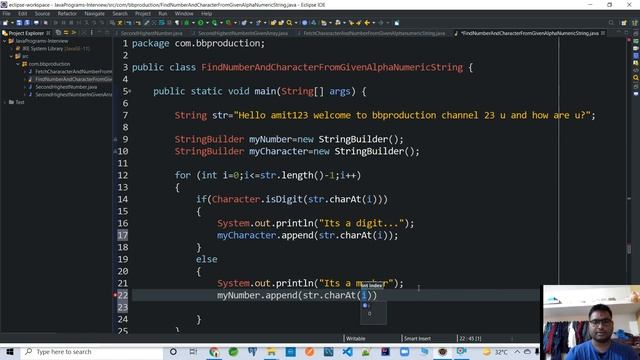The width and height of the screenshot is (640, 360).
Task: Click the Java perspective icon
Action: pos(635,23)
